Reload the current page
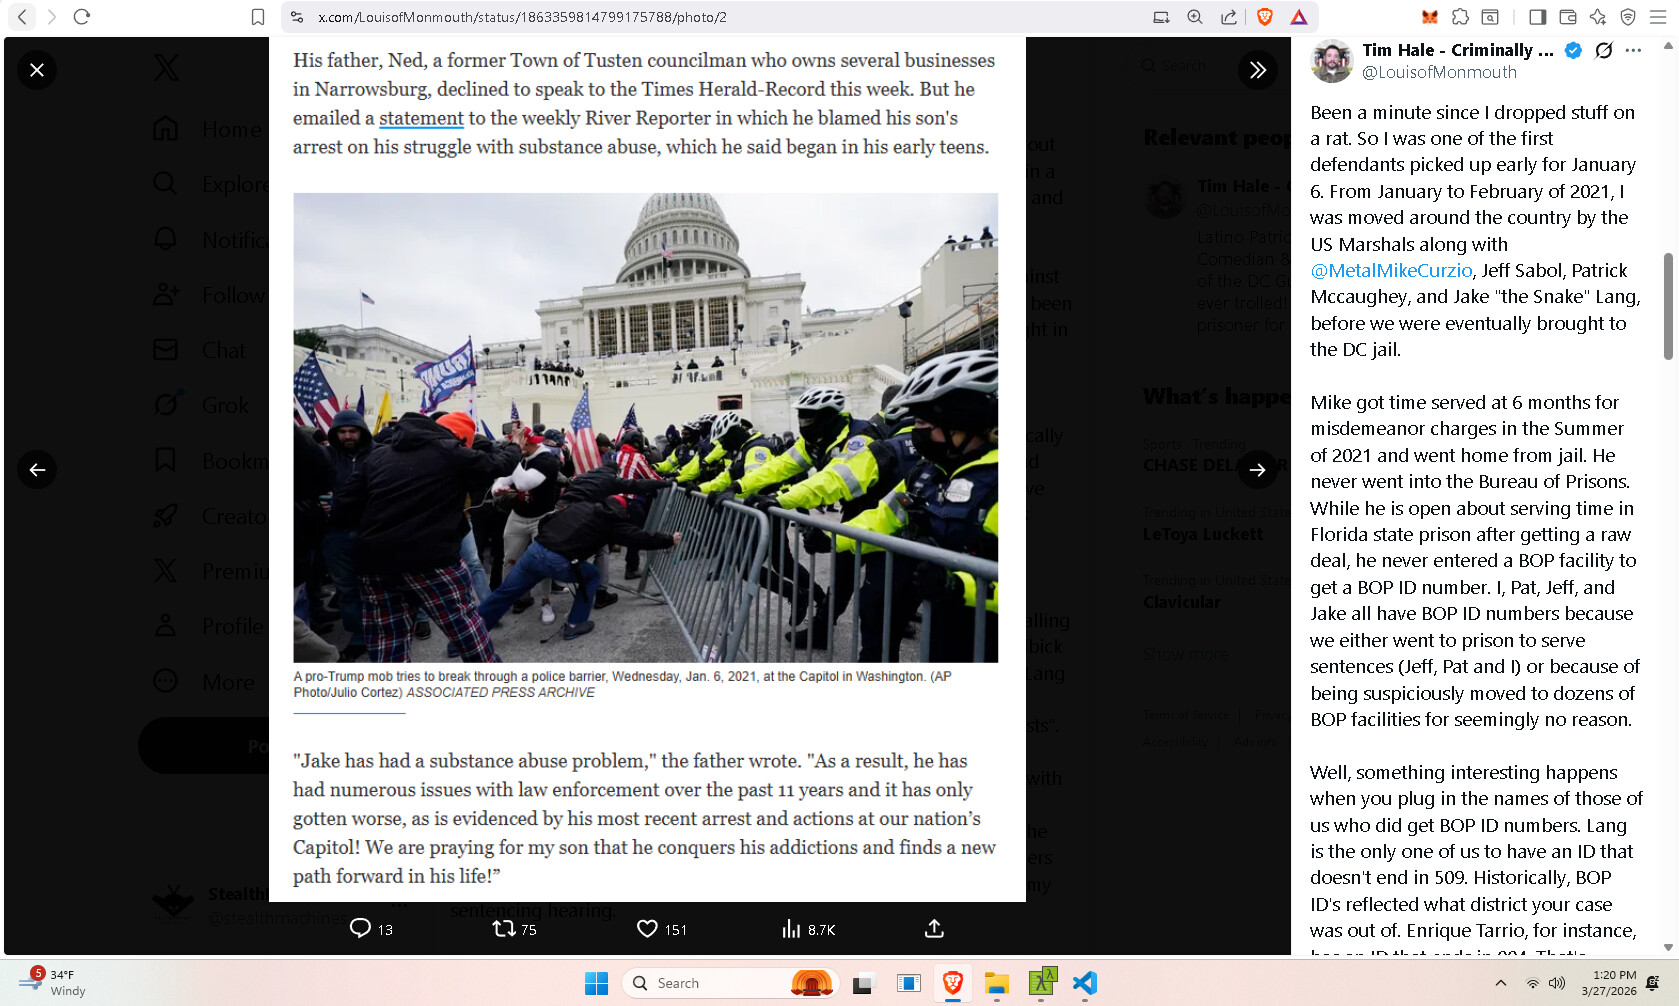The image size is (1679, 1006). point(82,17)
